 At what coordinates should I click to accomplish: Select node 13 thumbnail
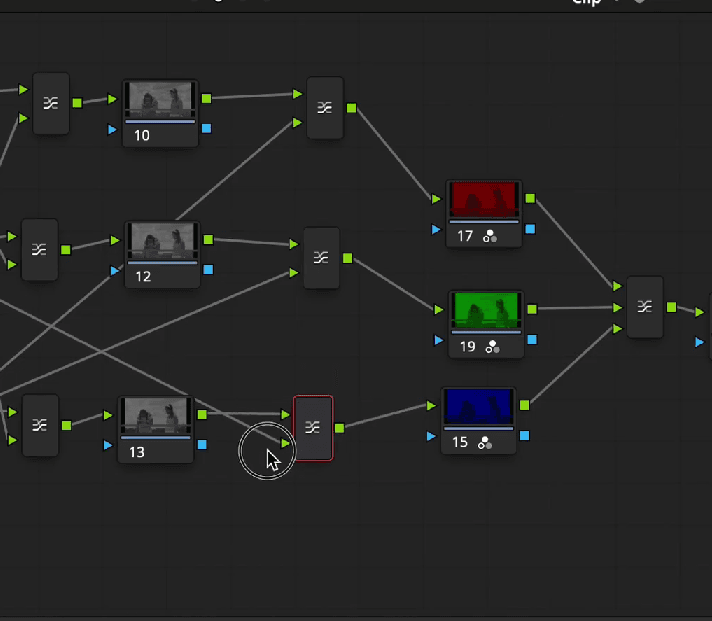pyautogui.click(x=156, y=416)
